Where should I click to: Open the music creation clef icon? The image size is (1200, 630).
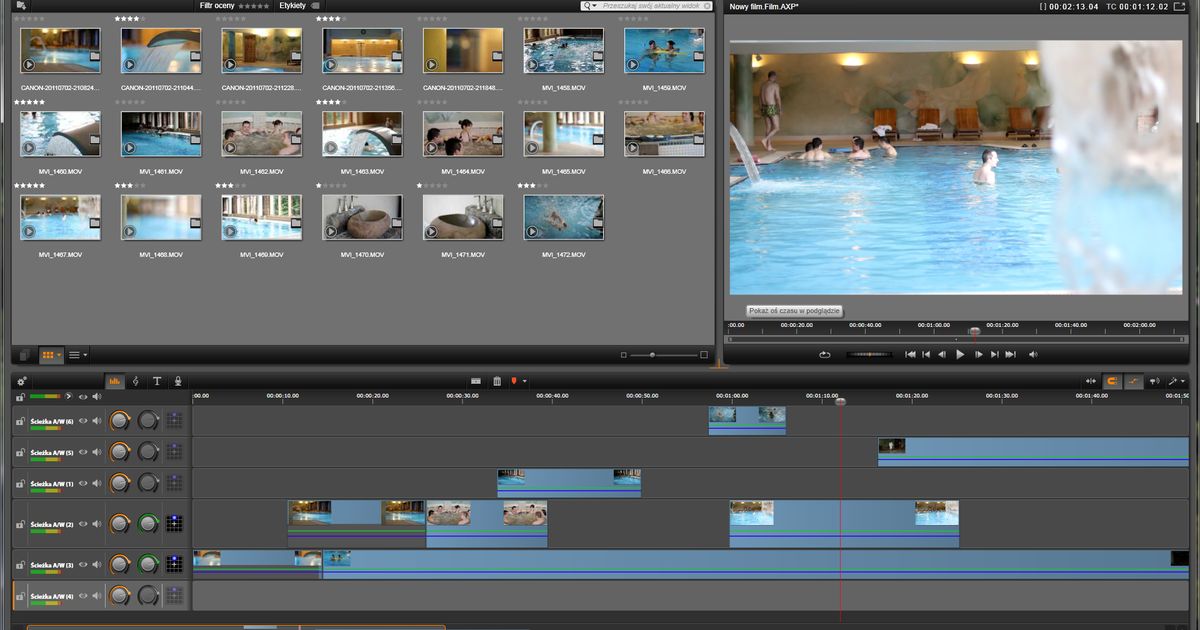(136, 381)
